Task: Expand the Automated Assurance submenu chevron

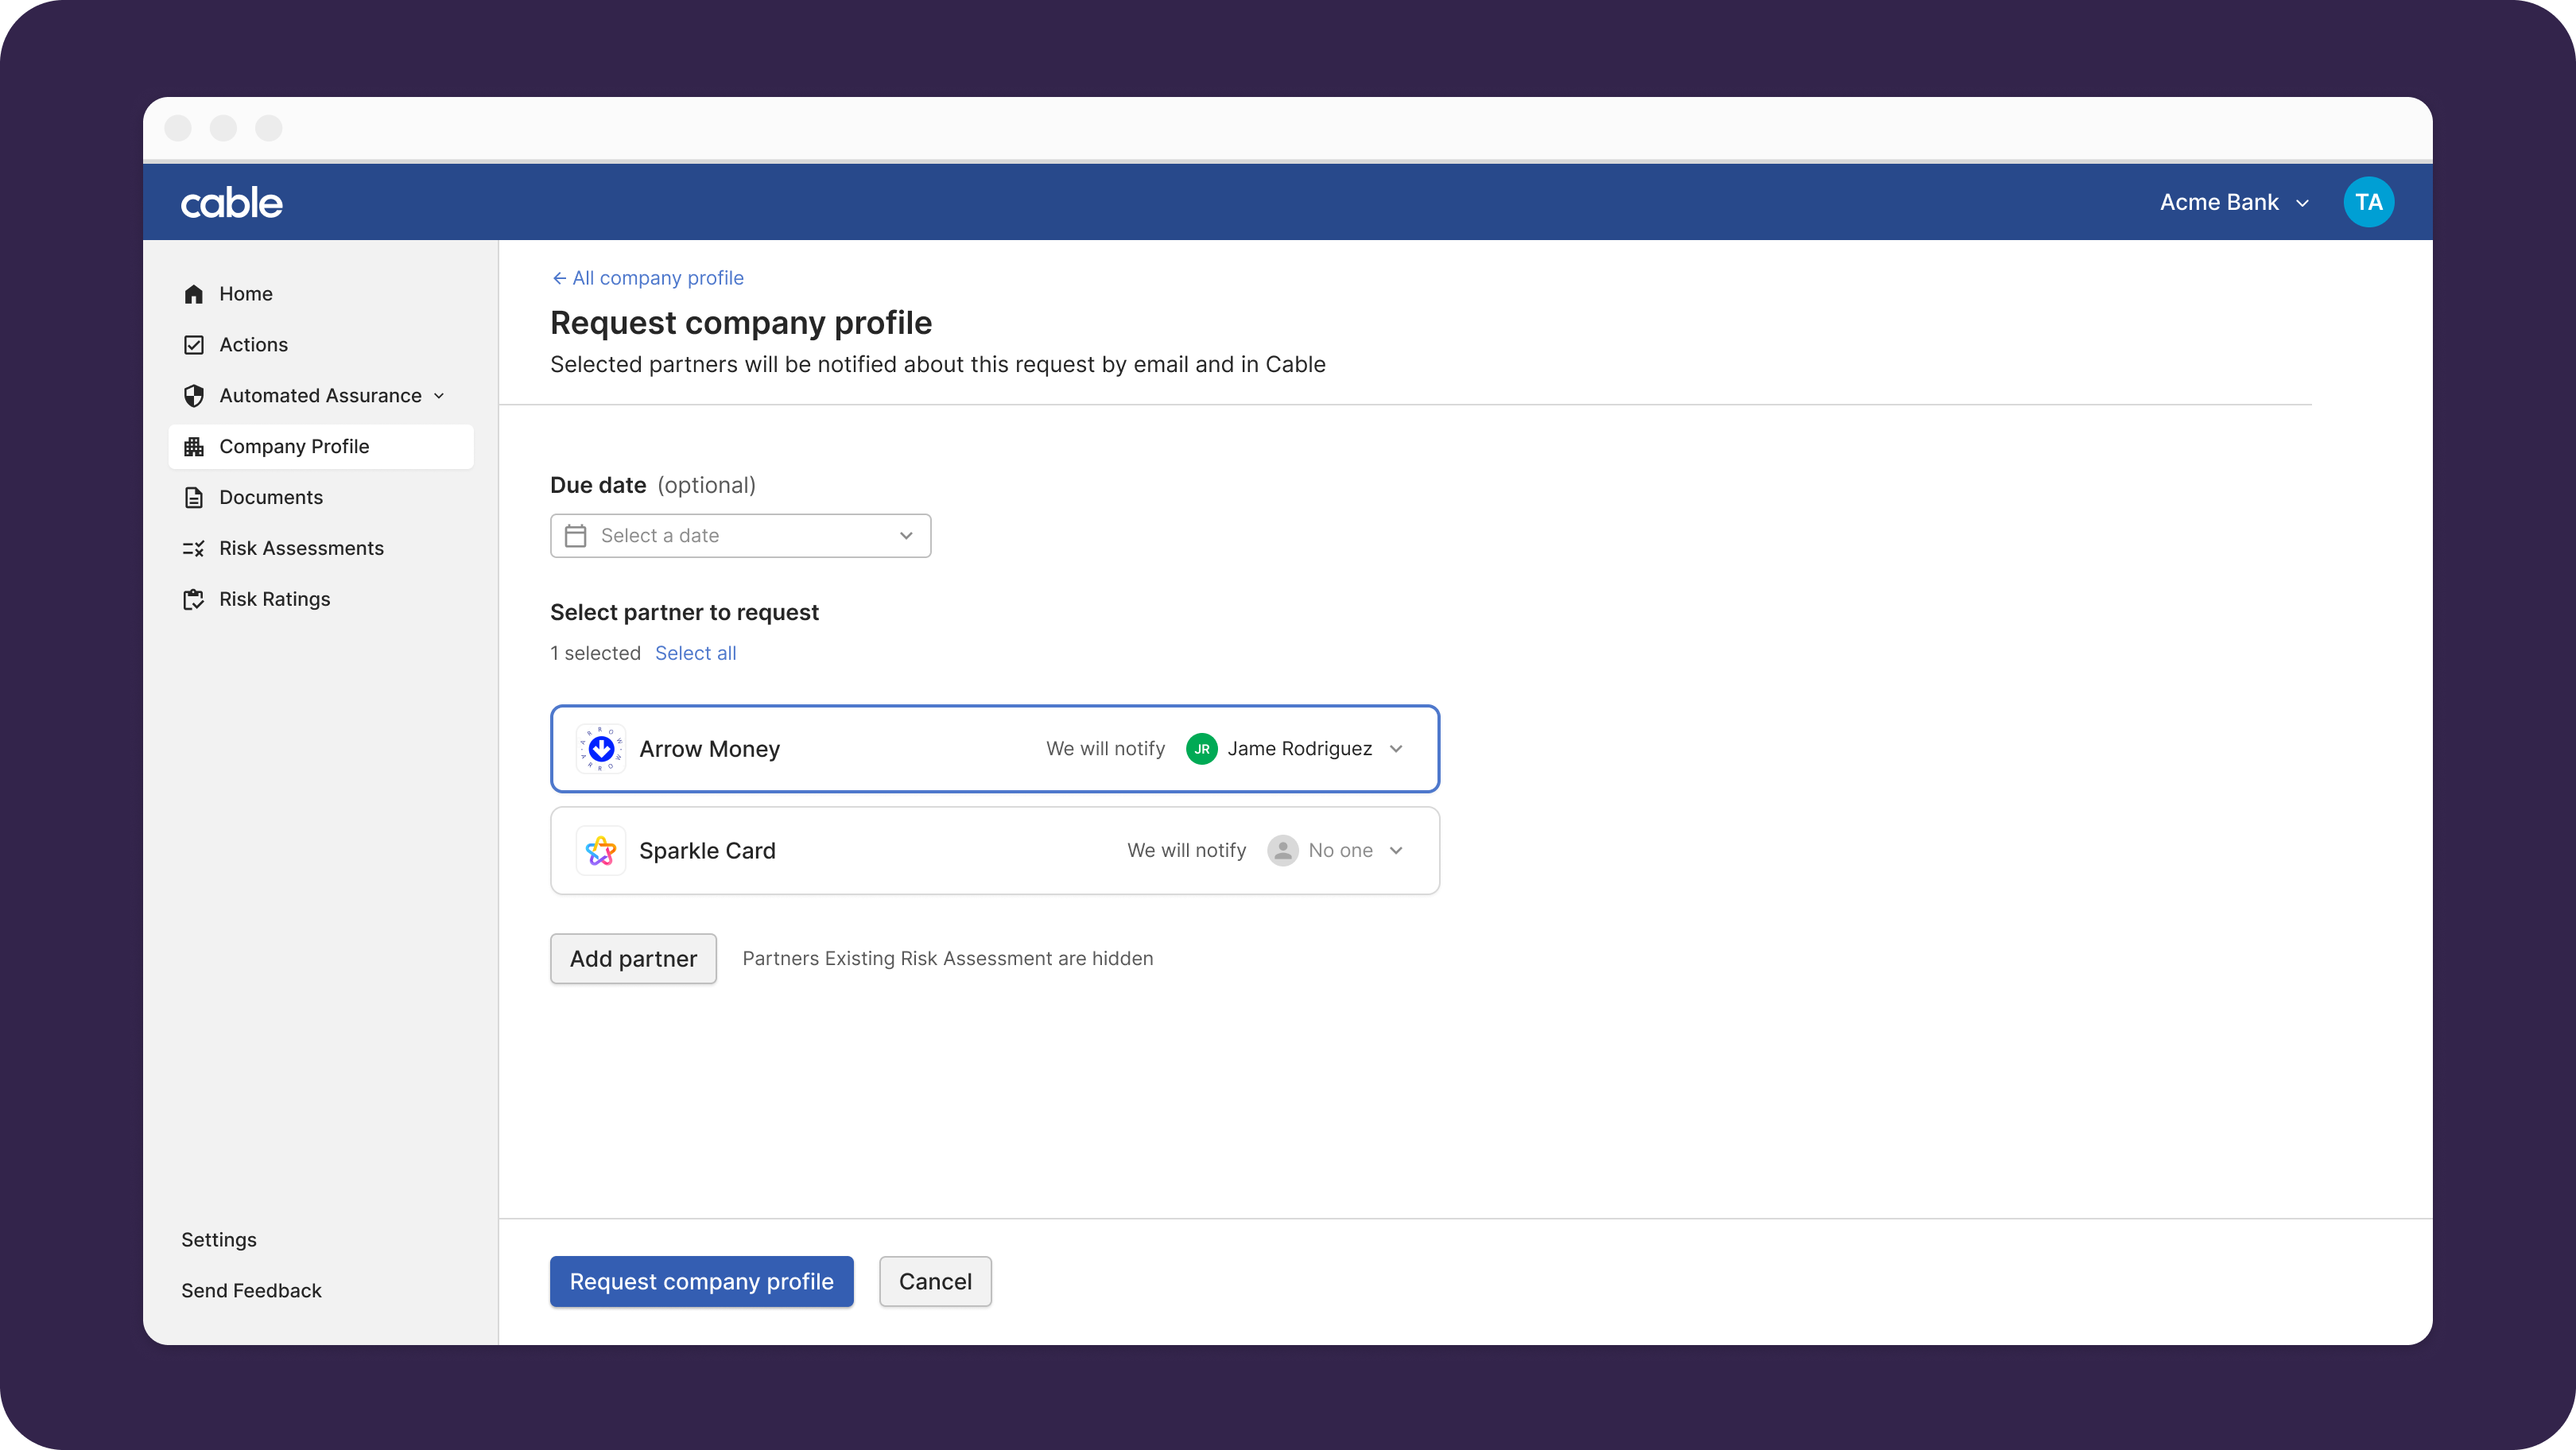Action: click(439, 396)
